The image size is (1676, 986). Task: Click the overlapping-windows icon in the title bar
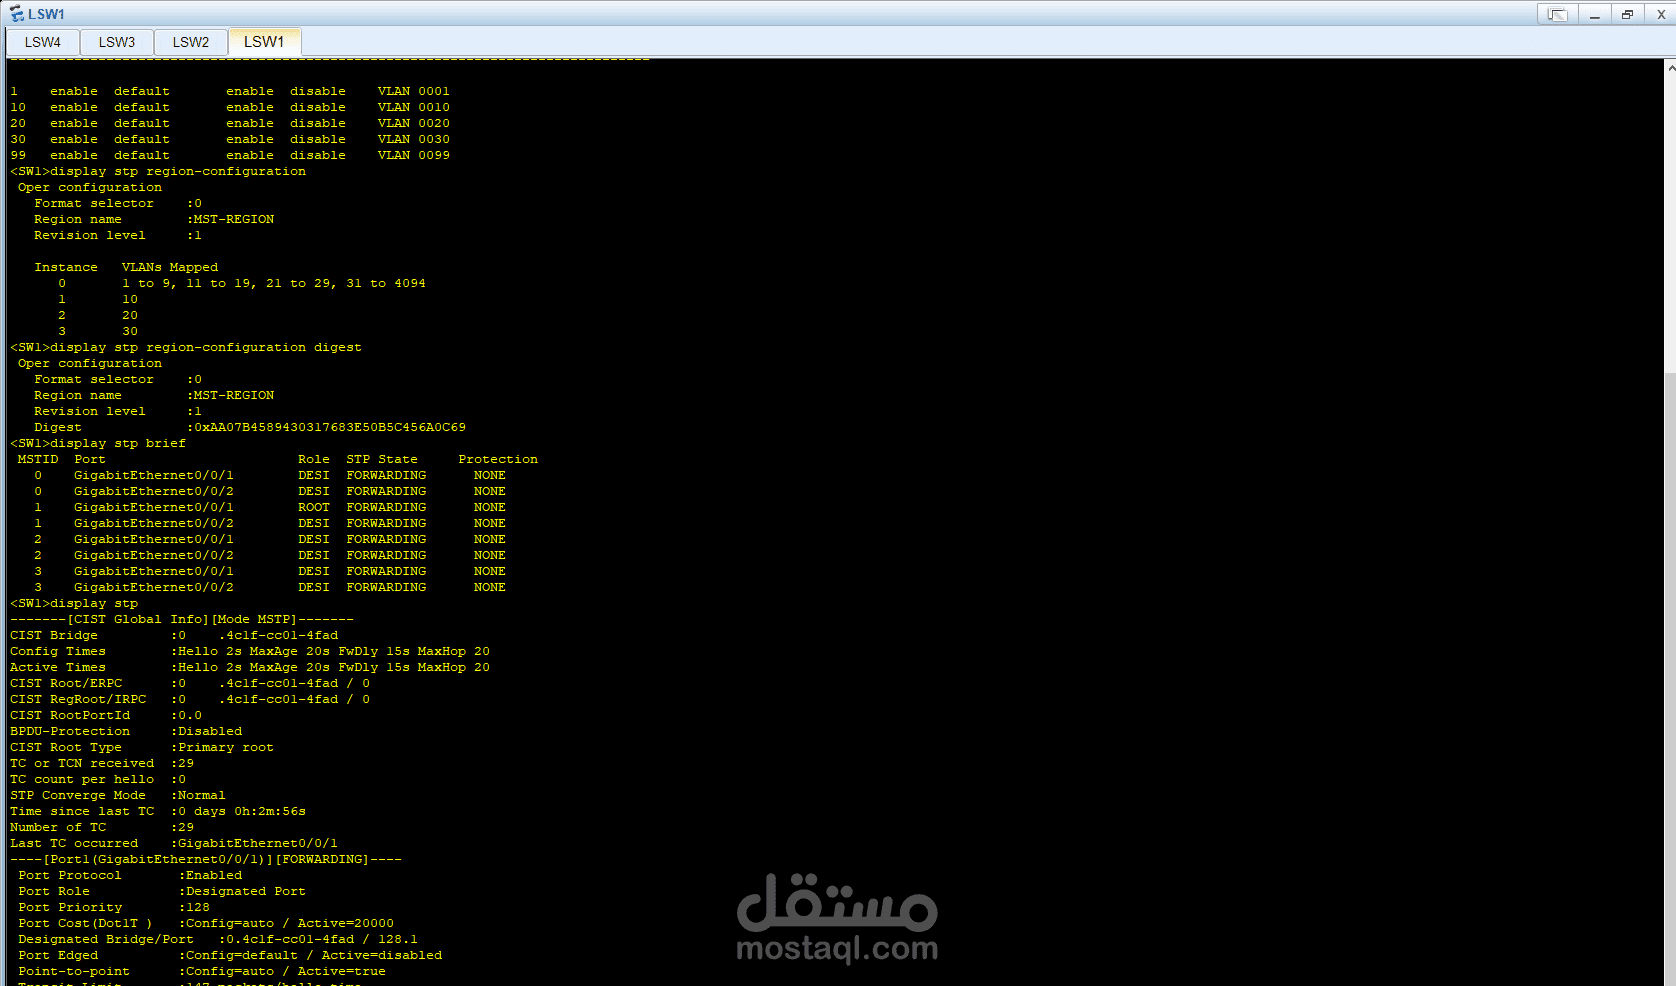(x=1558, y=14)
